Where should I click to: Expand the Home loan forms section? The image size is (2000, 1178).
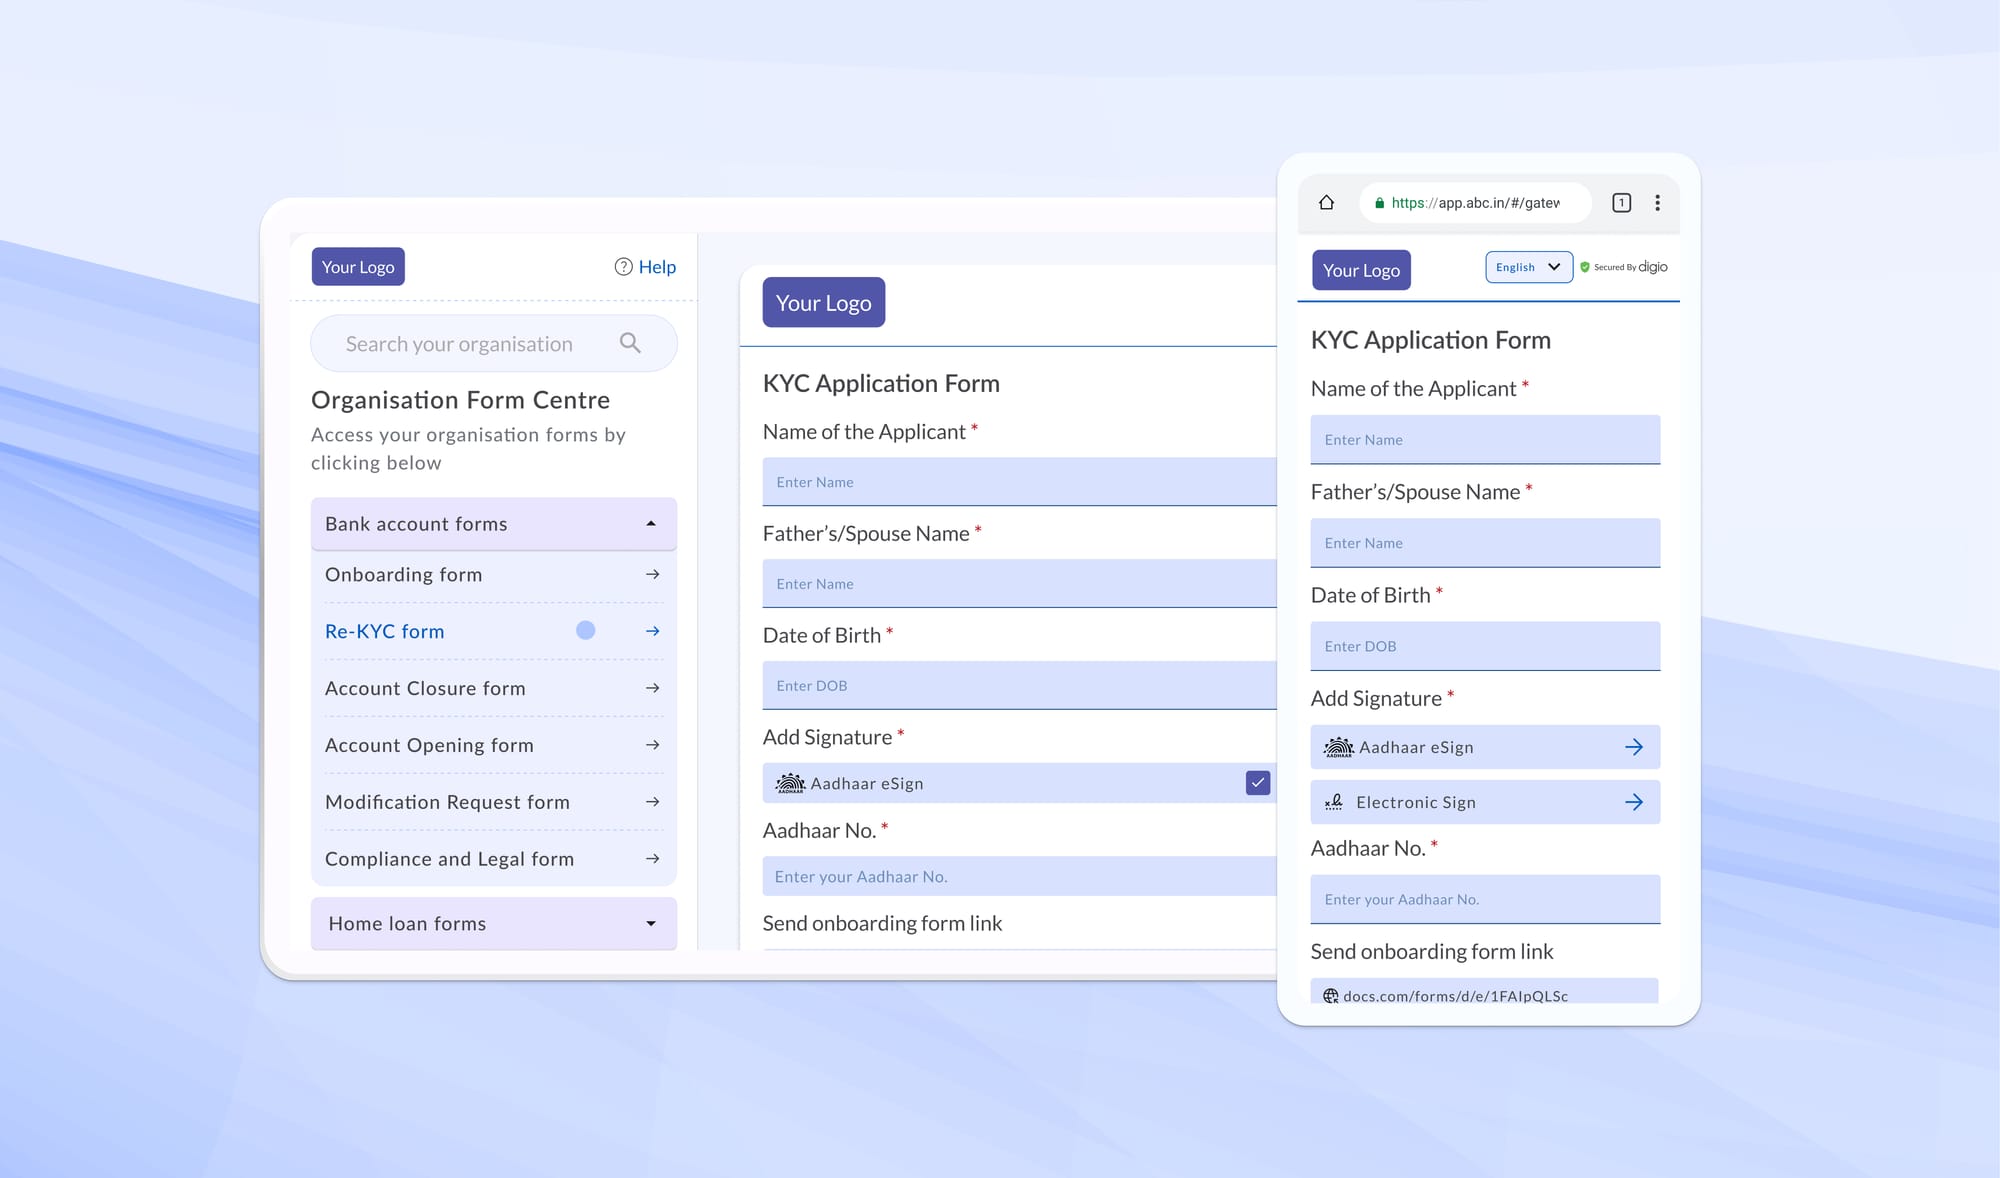651,924
